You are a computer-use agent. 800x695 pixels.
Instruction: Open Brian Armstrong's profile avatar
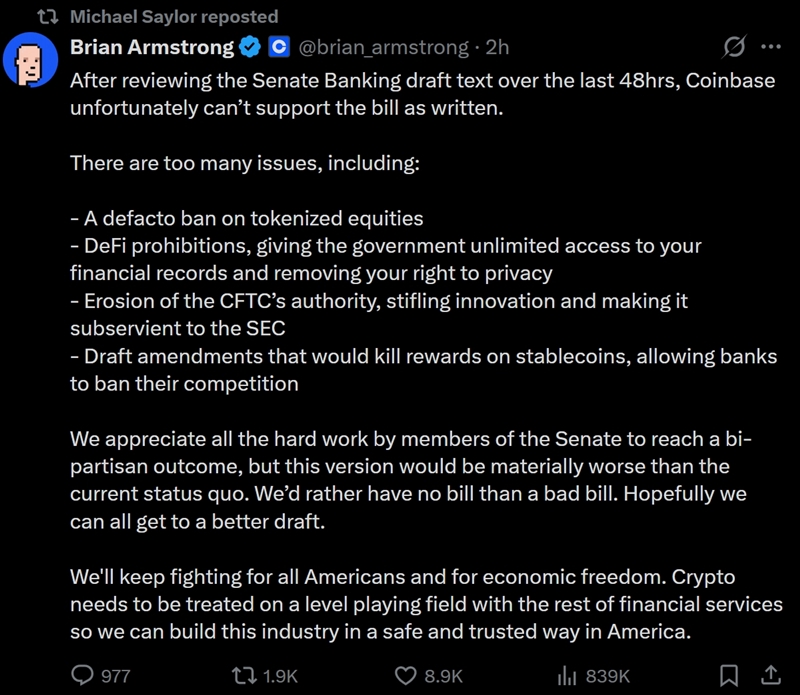(x=30, y=62)
